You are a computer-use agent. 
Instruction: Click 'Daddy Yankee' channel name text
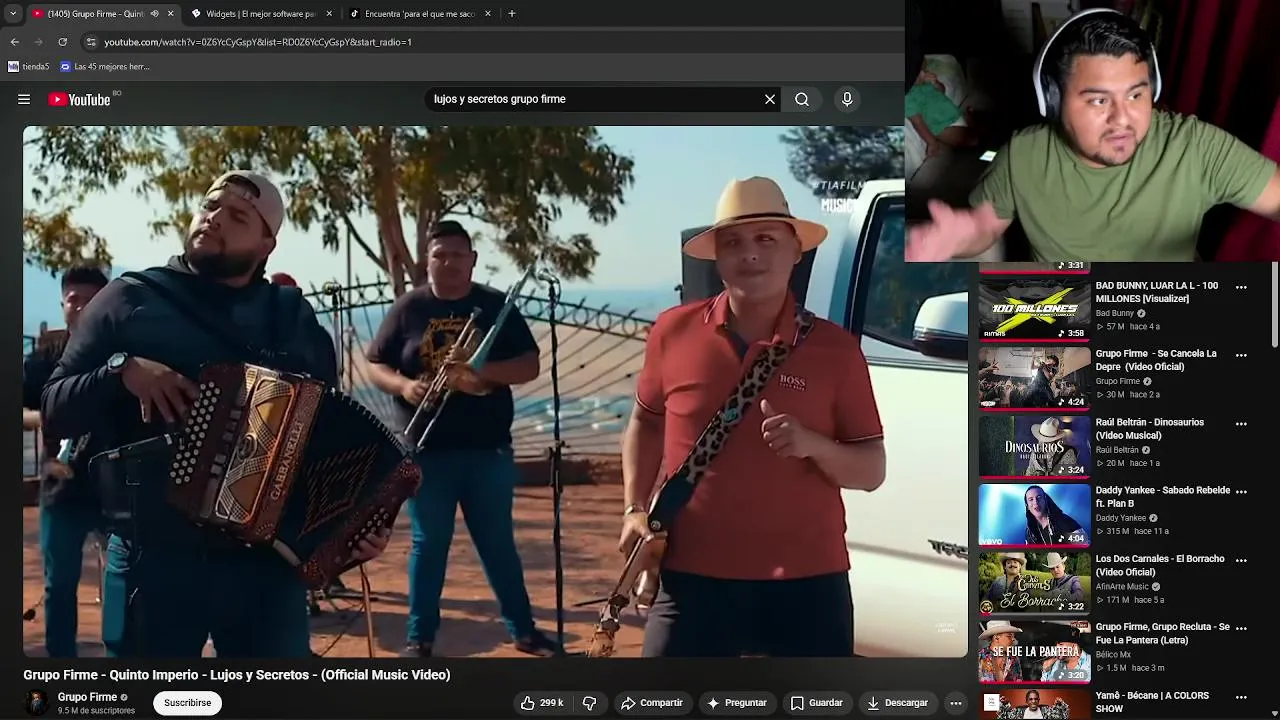(1121, 518)
